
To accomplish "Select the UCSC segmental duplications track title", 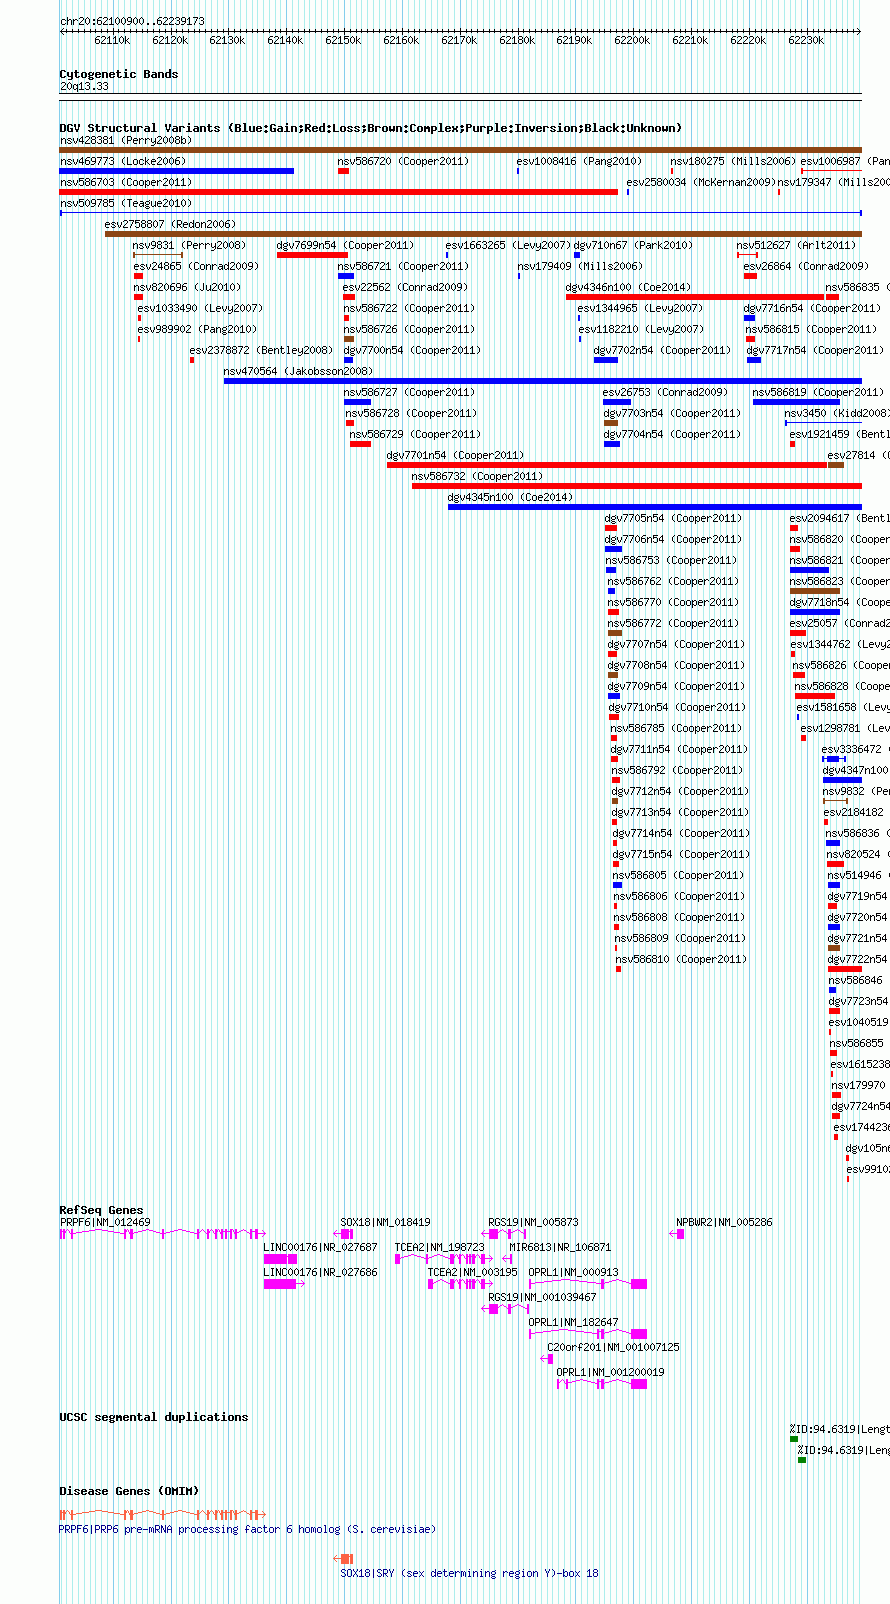I will [x=154, y=1417].
